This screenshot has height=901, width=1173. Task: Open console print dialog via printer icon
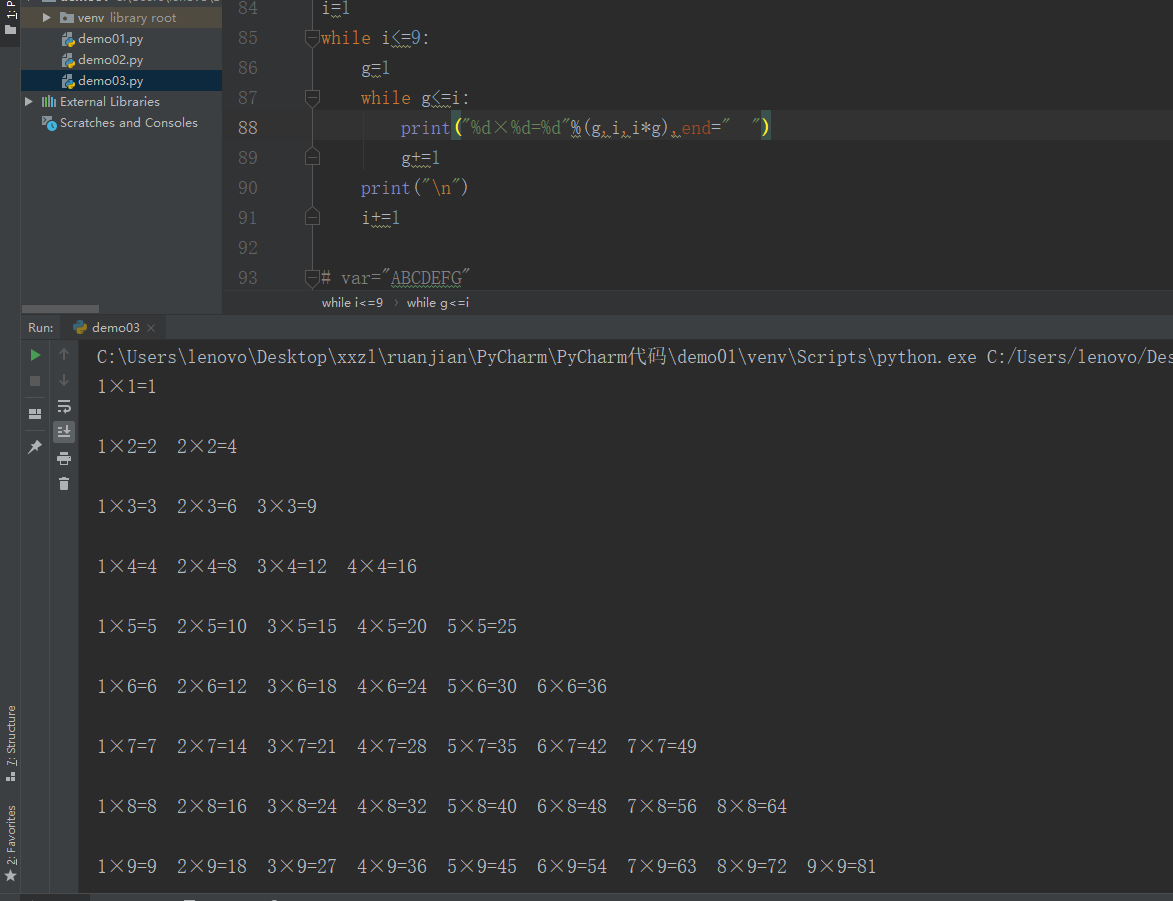point(63,458)
